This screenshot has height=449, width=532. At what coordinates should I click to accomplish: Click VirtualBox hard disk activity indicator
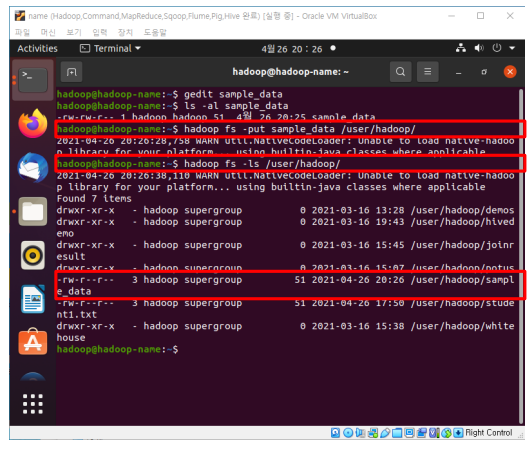click(x=335, y=433)
